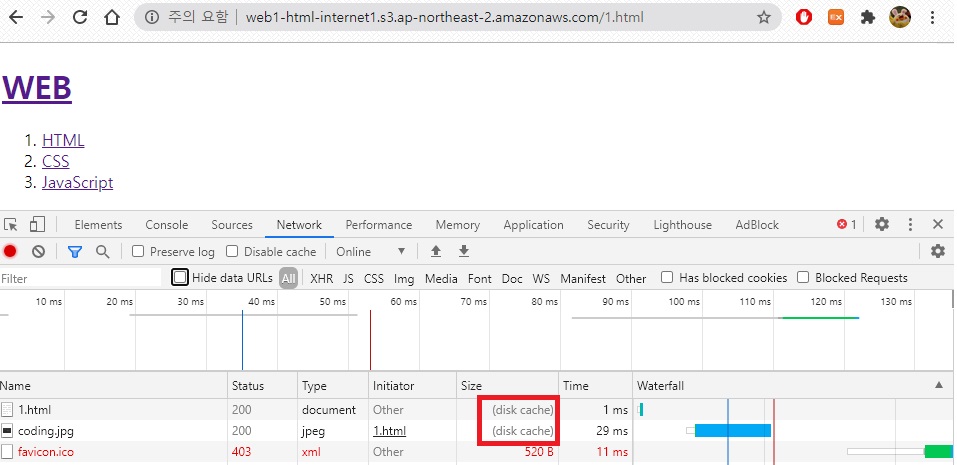Select the favicon.ico request row
The width and height of the screenshot is (957, 465).
(478, 452)
